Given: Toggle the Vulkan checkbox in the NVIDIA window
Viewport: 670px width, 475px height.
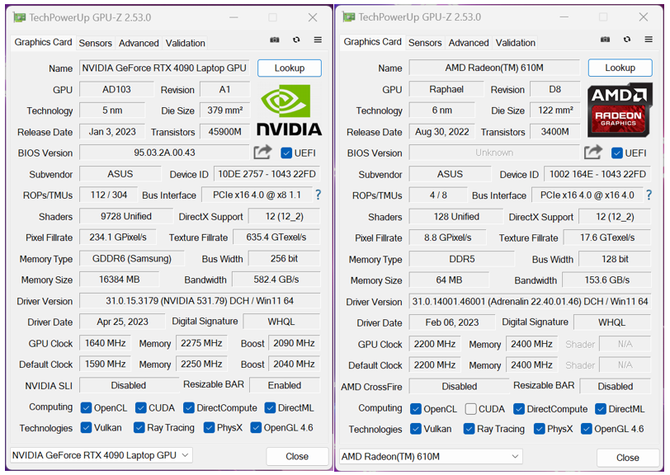Looking at the screenshot, I should pos(86,428).
